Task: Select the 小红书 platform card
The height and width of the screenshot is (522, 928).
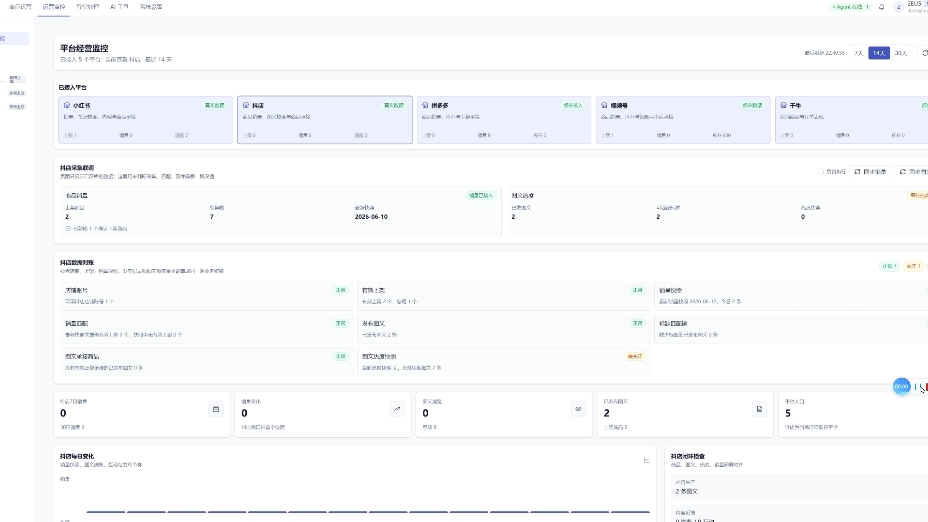Action: point(146,120)
